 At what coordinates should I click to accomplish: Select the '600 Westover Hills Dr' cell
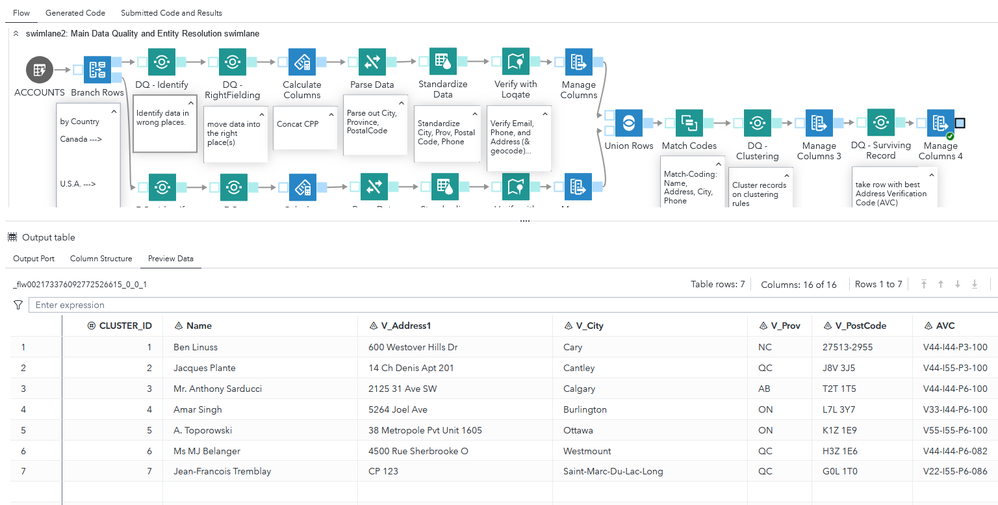click(x=455, y=347)
